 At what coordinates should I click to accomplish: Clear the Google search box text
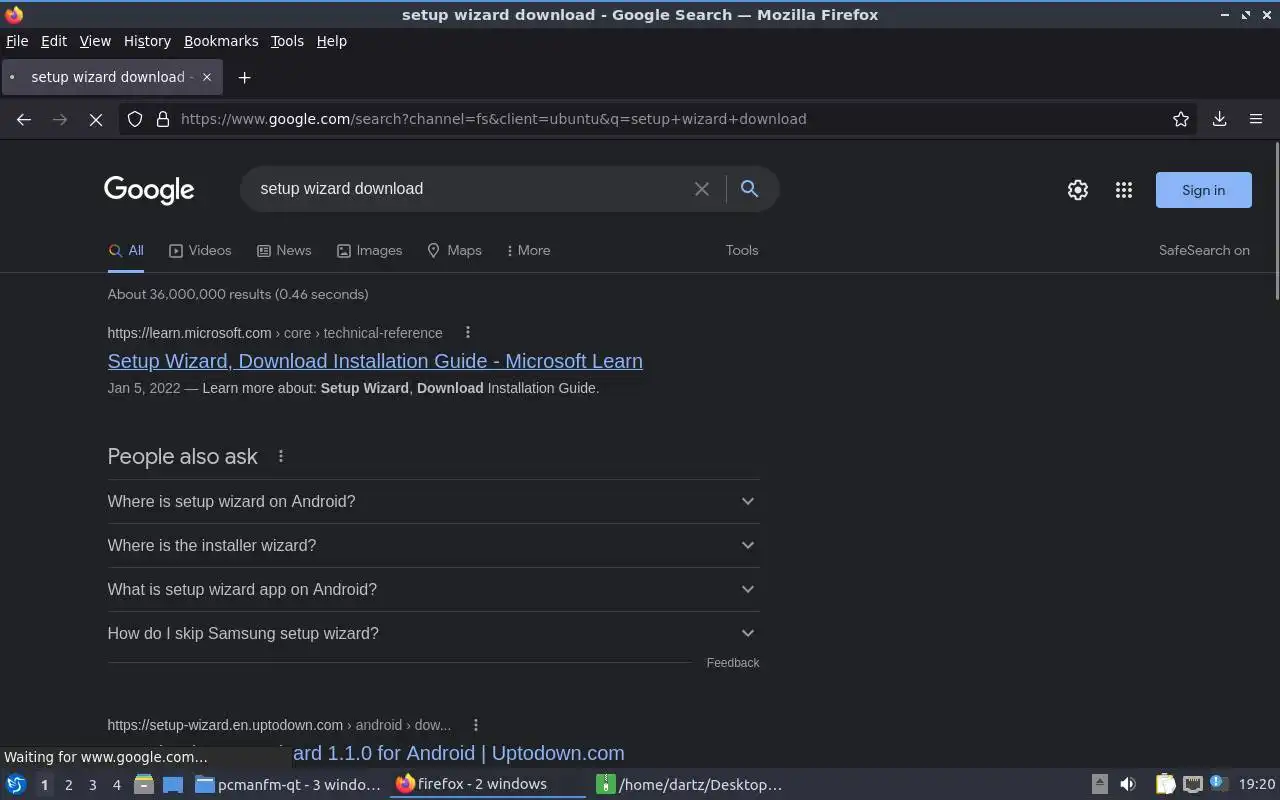(x=702, y=189)
